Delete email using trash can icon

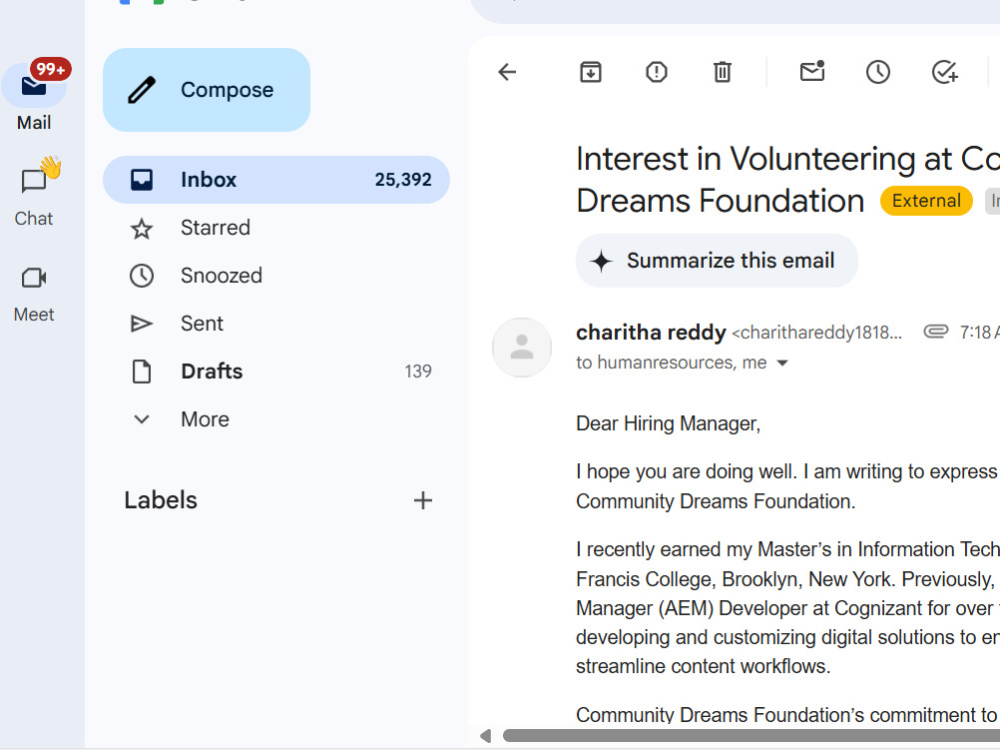[x=722, y=72]
